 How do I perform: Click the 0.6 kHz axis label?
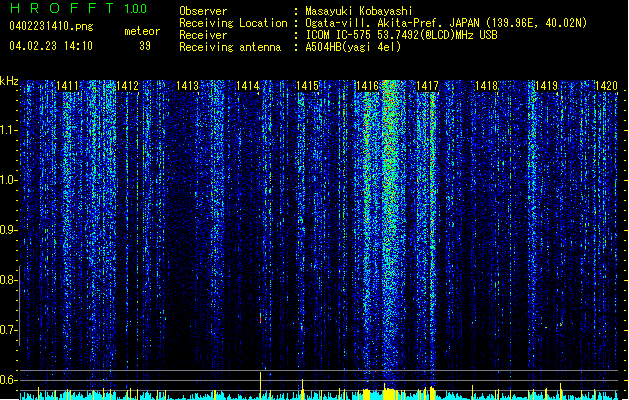[8, 380]
